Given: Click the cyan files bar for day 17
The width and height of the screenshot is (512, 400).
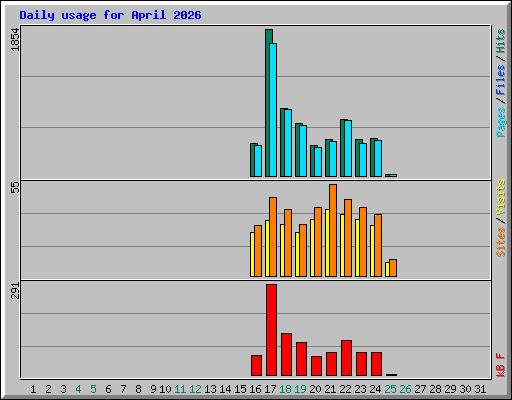Looking at the screenshot, I should click(273, 110).
